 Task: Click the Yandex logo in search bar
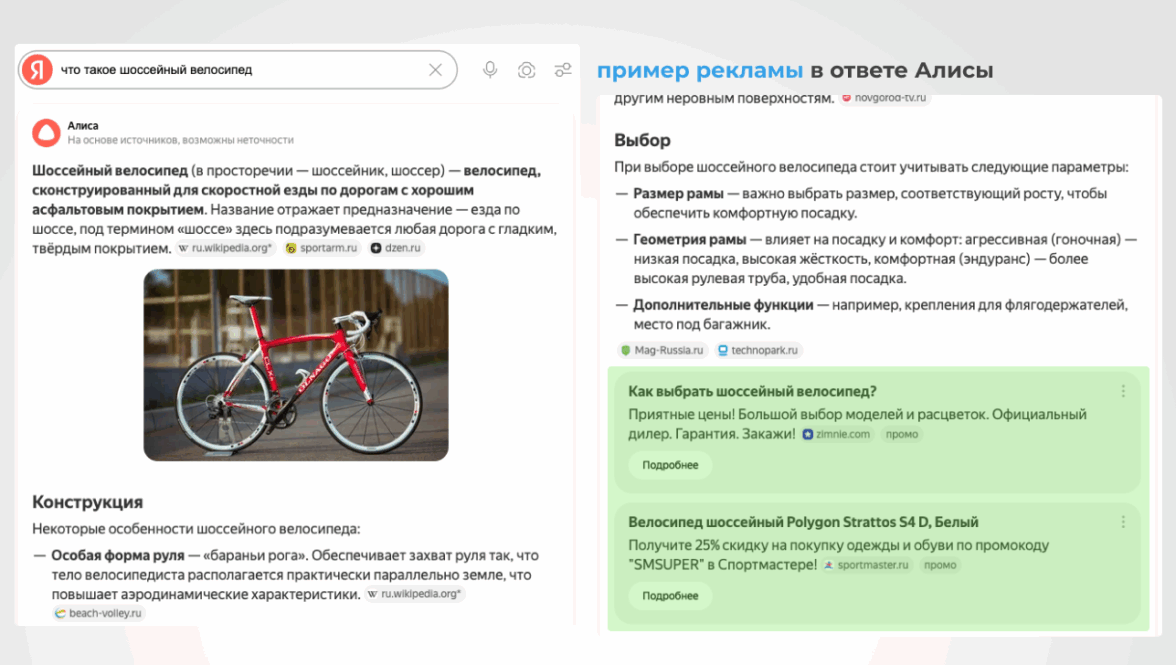coord(37,70)
